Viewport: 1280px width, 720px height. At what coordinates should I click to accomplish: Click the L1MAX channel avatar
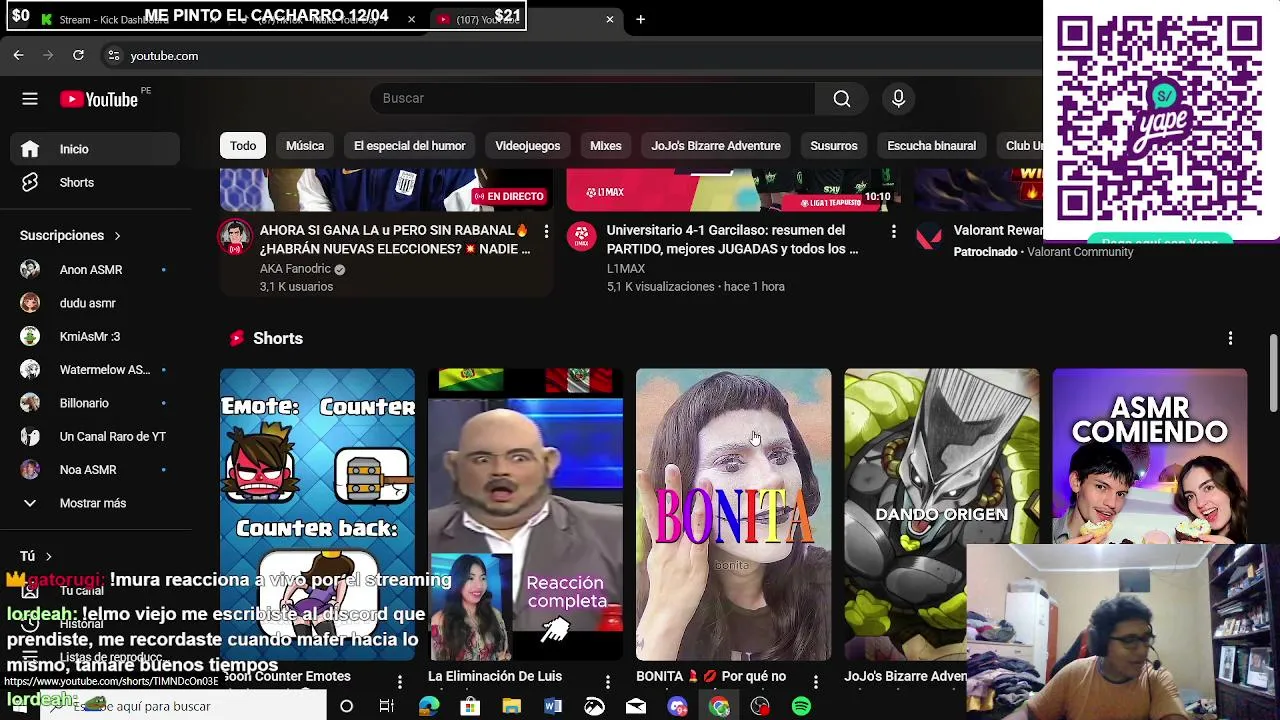[x=582, y=237]
